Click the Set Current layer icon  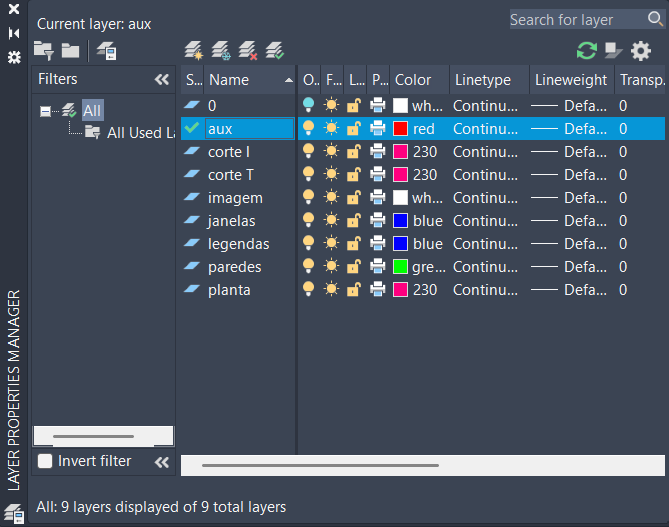[x=275, y=50]
